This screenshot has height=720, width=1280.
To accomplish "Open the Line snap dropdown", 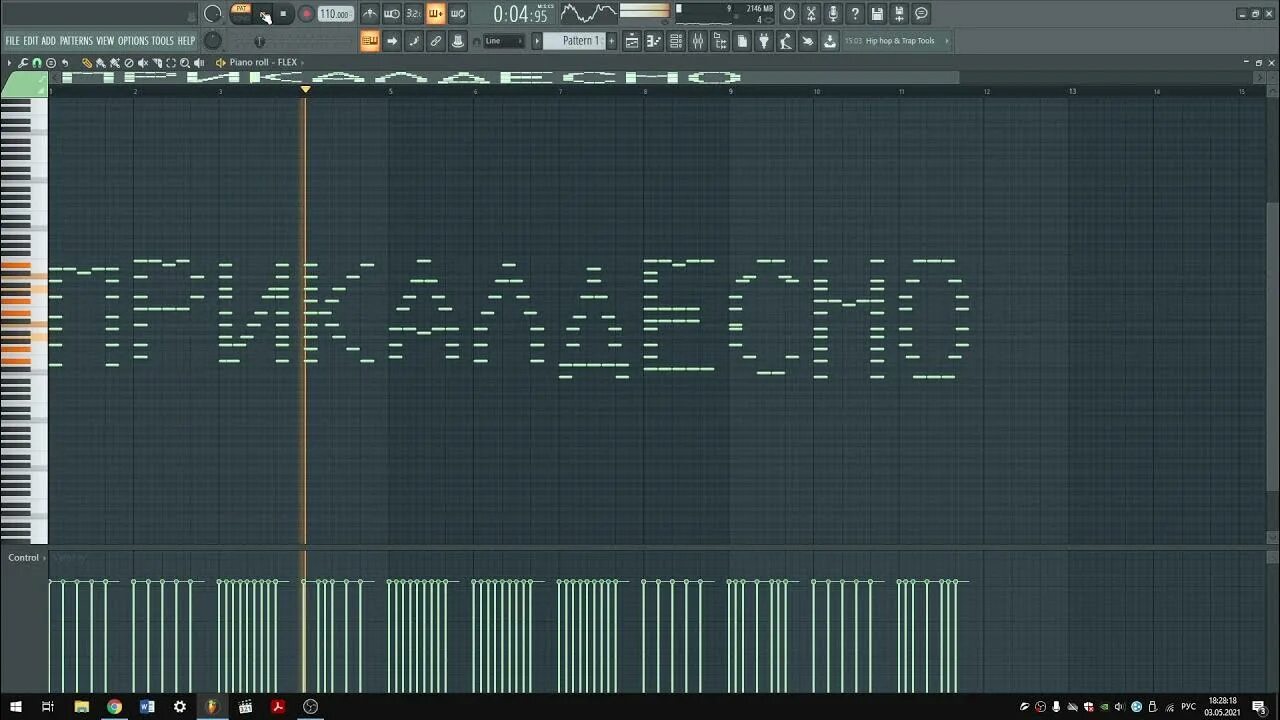I will [x=503, y=41].
